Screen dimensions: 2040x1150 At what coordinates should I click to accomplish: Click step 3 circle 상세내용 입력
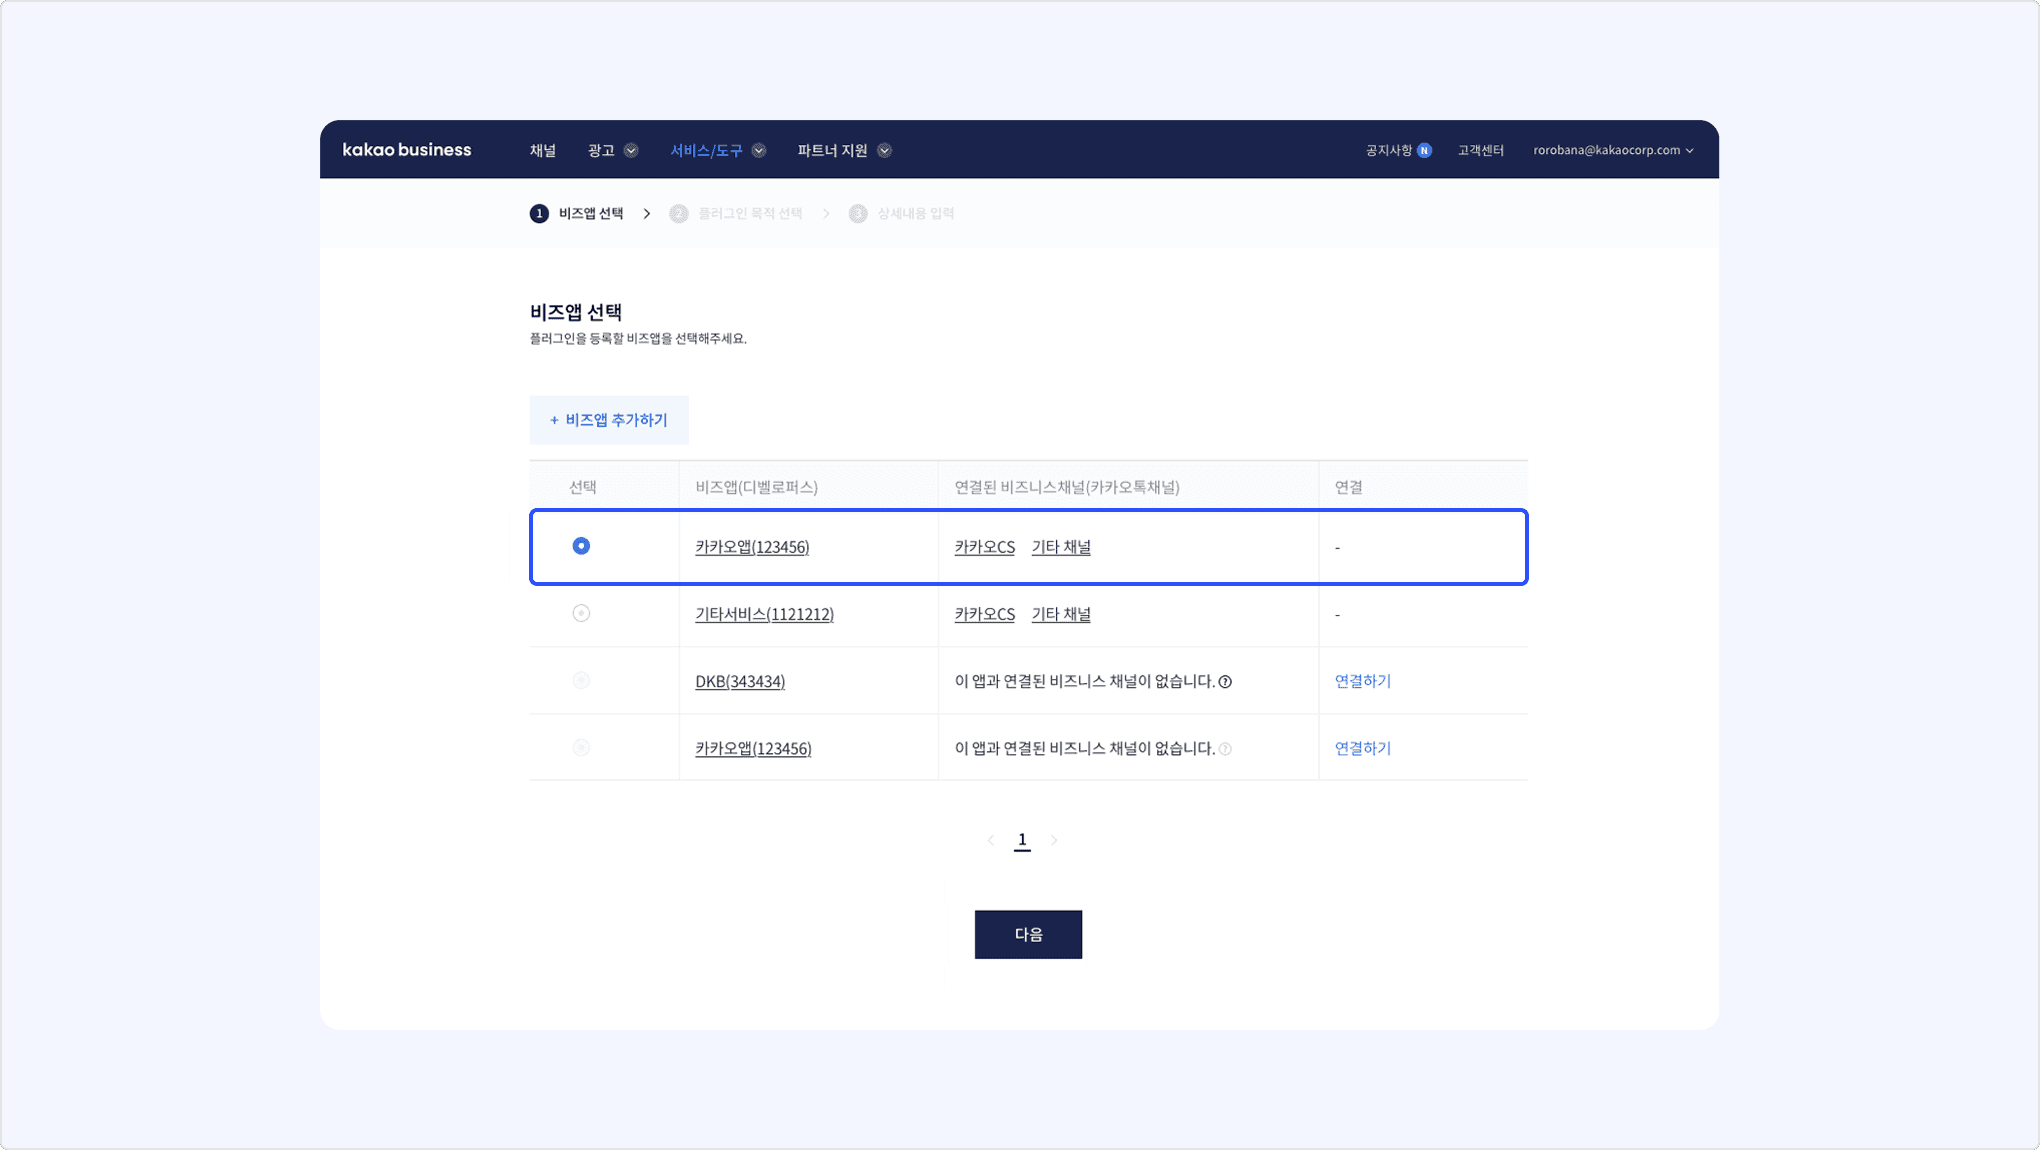858,213
